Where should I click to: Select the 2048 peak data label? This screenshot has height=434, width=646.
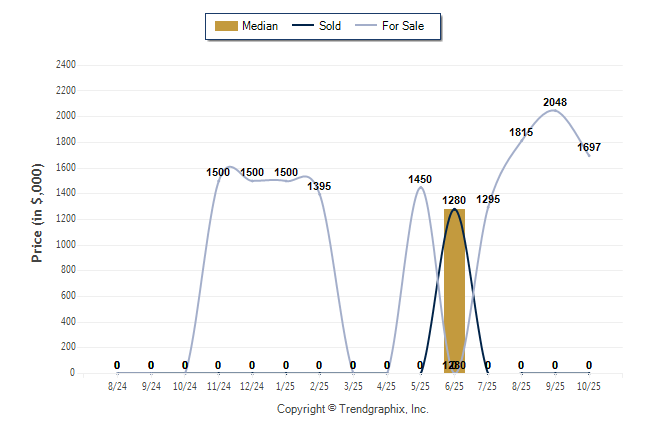[555, 102]
